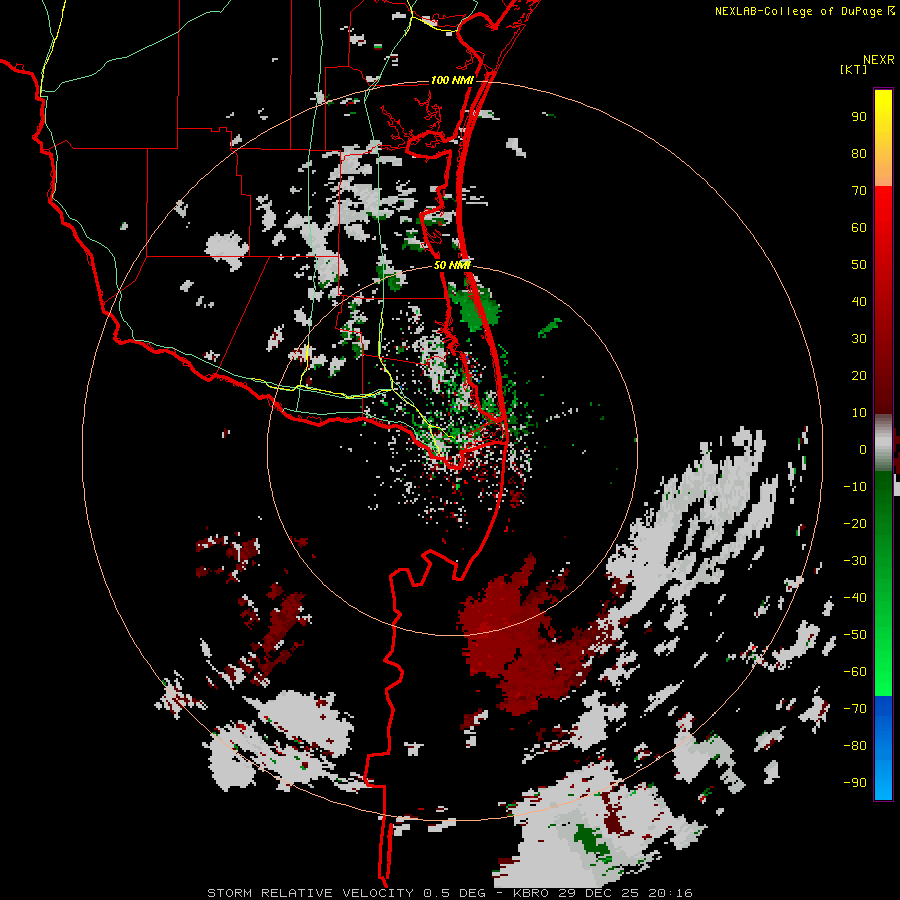The height and width of the screenshot is (900, 900).
Task: Click the -70 velocity scale value
Action: (855, 709)
